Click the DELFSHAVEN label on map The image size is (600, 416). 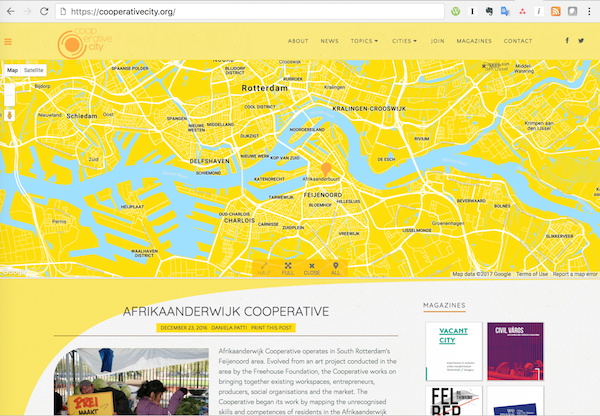(x=210, y=161)
